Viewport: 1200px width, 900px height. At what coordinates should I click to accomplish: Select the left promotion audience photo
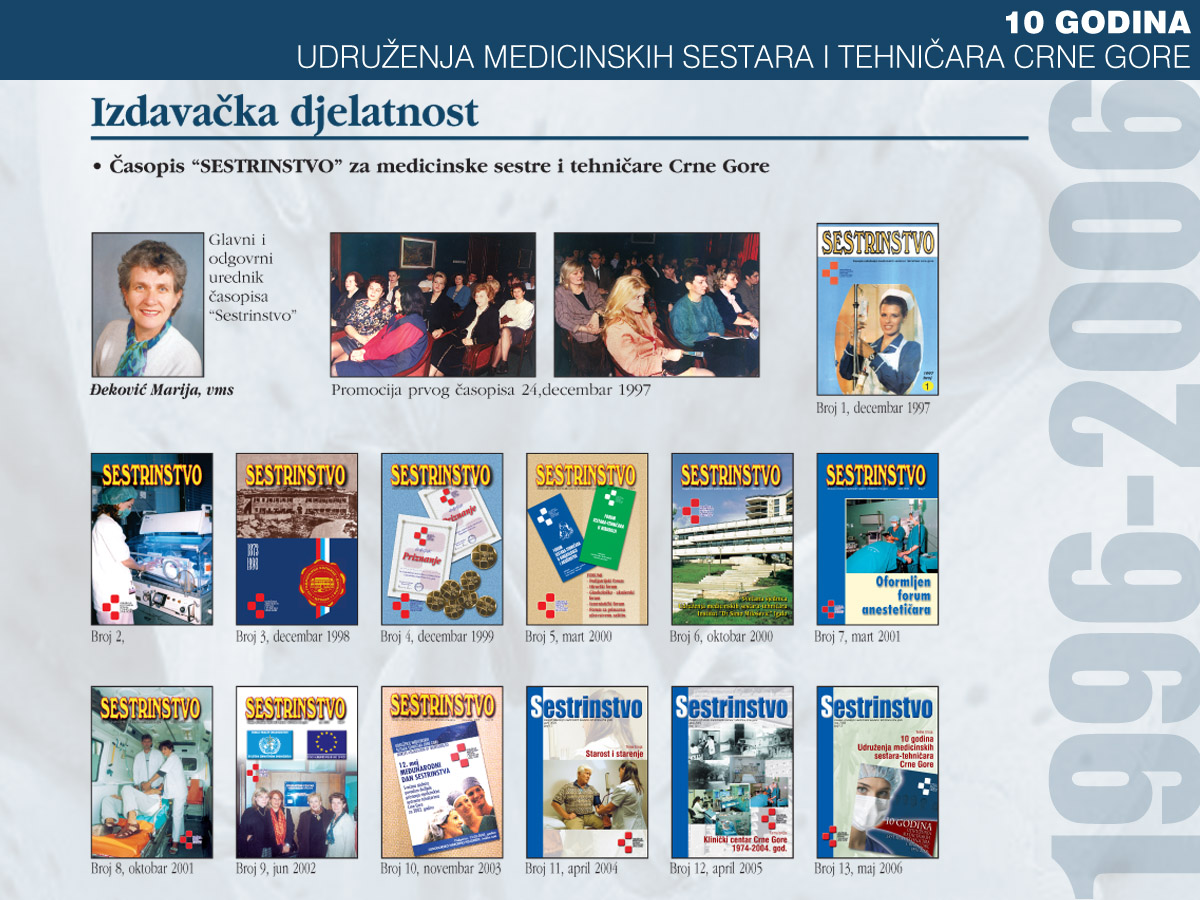click(x=433, y=305)
